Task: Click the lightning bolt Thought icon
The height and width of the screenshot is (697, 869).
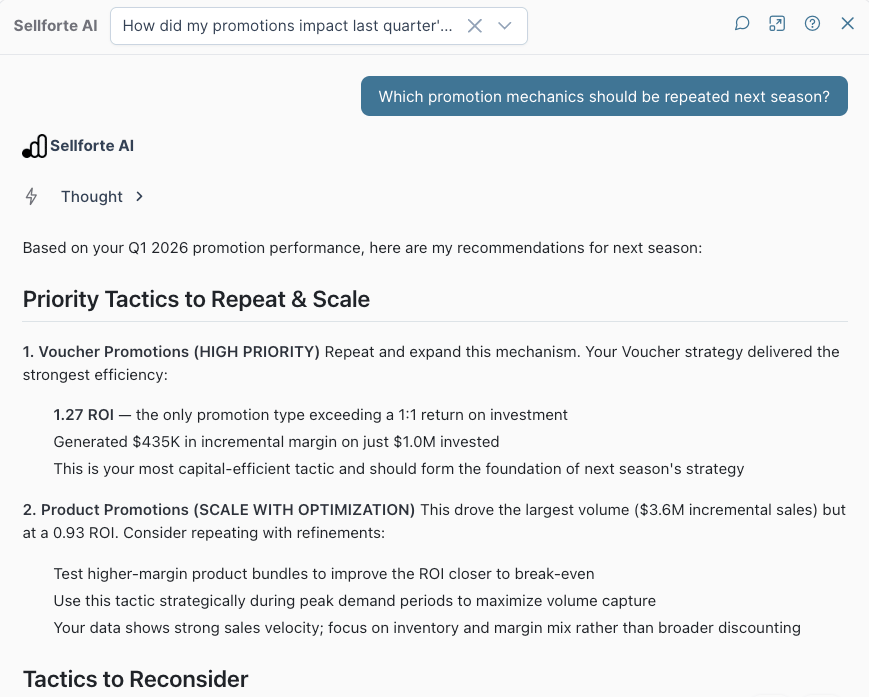Action: (32, 197)
